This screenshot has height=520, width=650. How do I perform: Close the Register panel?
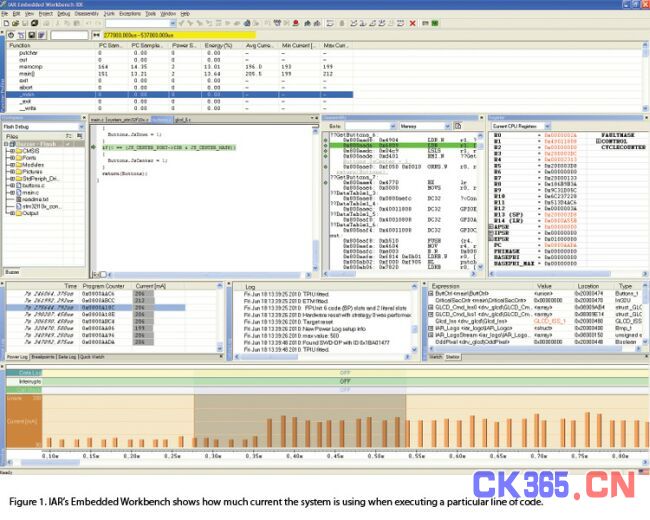coord(647,118)
